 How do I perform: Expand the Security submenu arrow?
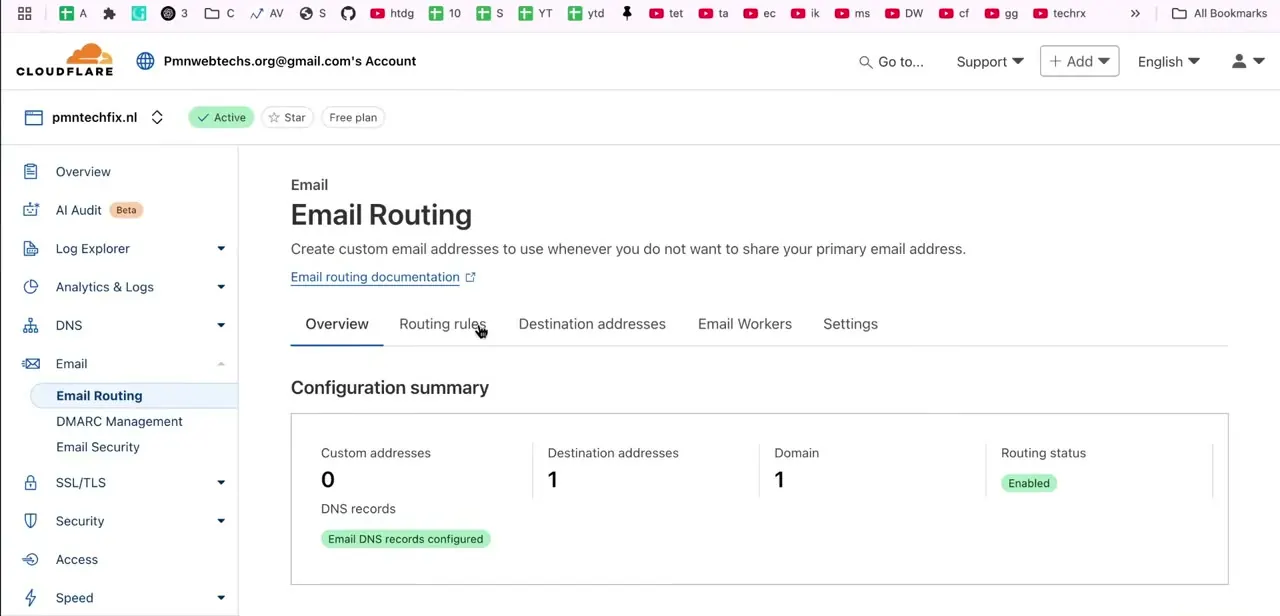221,521
